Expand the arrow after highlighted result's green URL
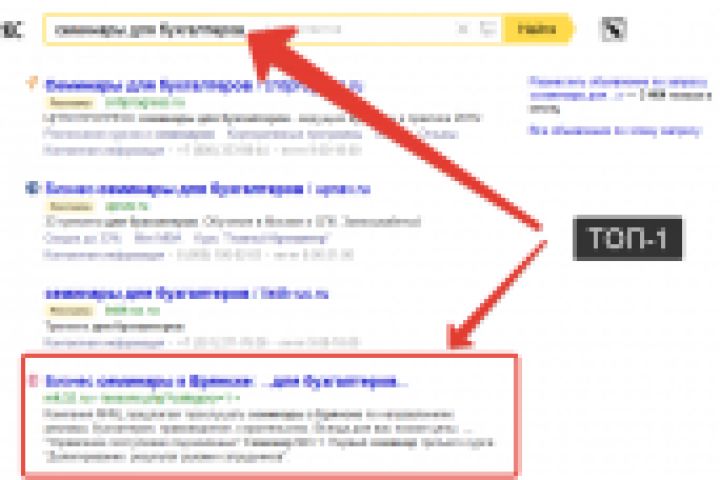This screenshot has width=720, height=480. click(x=236, y=398)
